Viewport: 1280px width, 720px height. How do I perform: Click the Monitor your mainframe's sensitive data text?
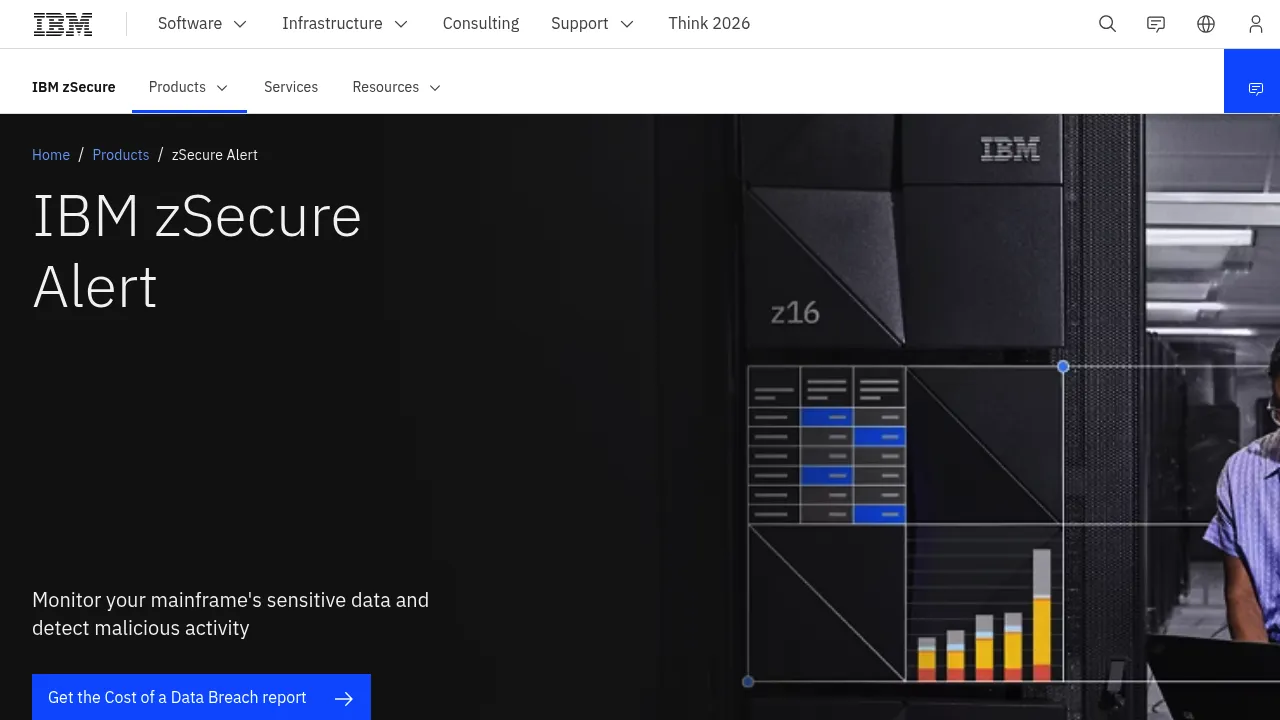coord(231,614)
